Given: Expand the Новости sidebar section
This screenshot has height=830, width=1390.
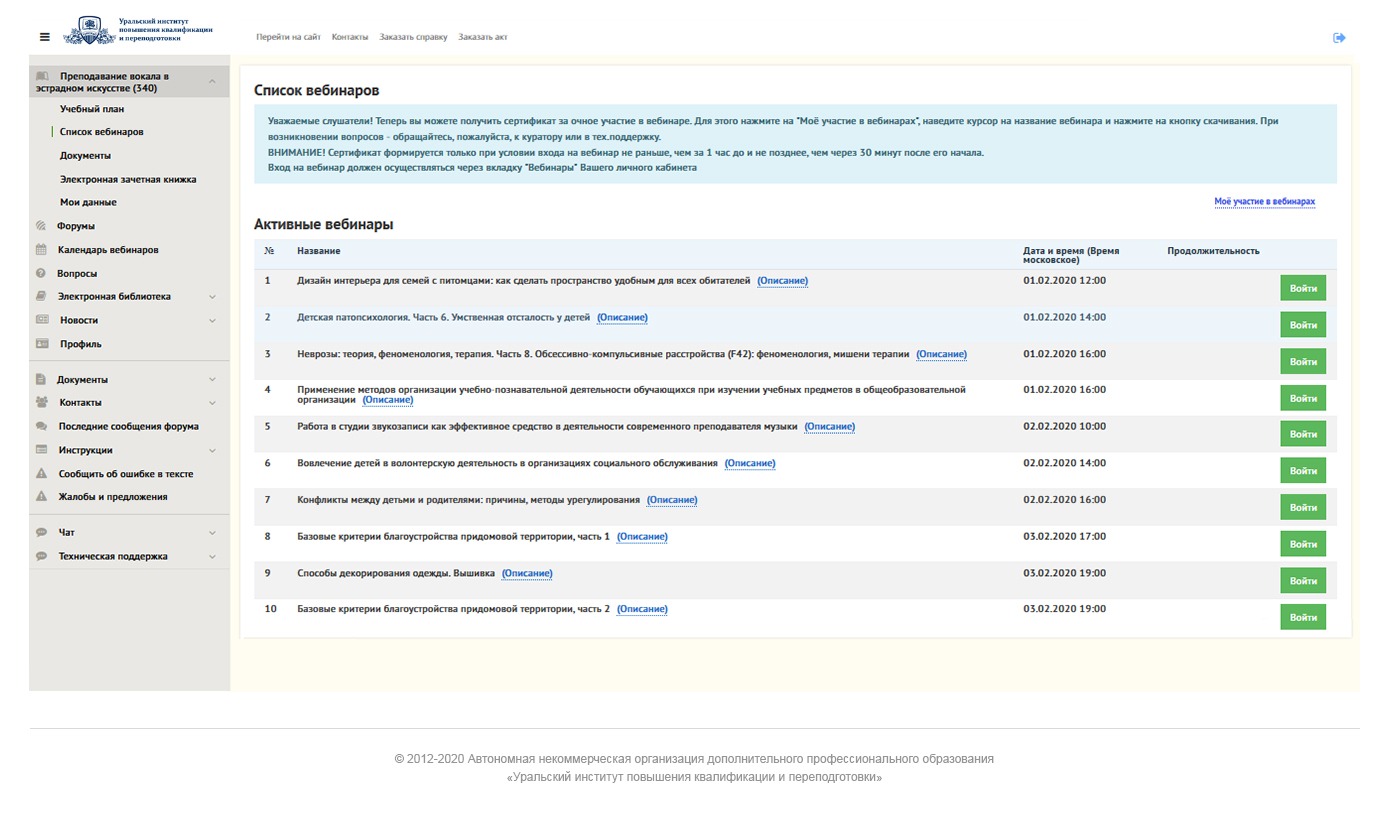Looking at the screenshot, I should [x=212, y=321].
